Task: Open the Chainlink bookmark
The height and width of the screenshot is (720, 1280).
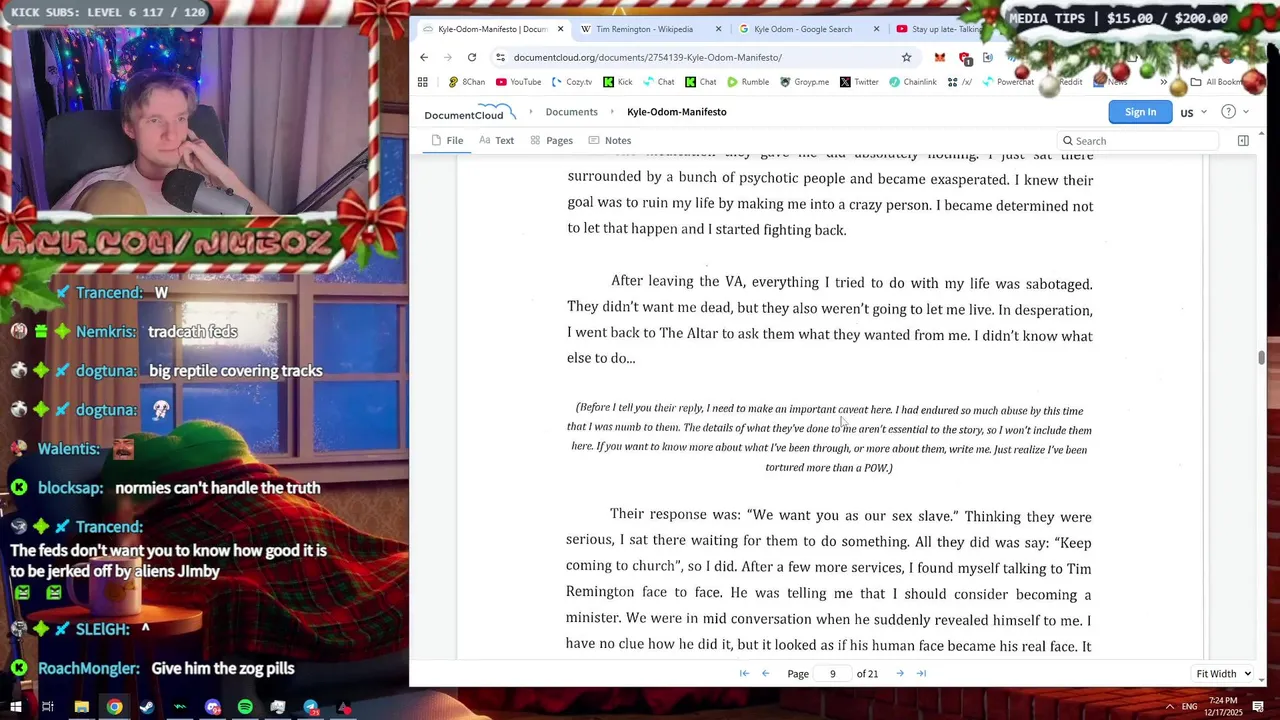Action: point(913,82)
